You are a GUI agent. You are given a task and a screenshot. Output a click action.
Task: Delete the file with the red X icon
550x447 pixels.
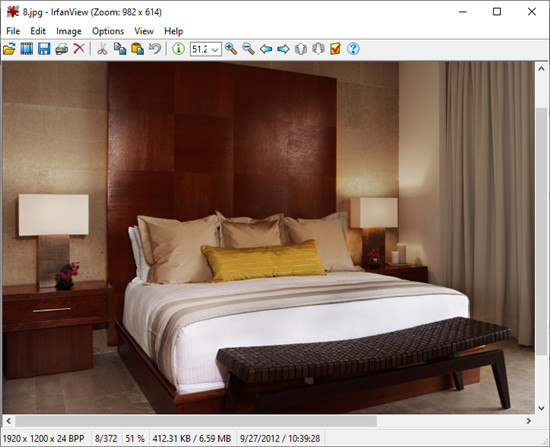point(79,48)
